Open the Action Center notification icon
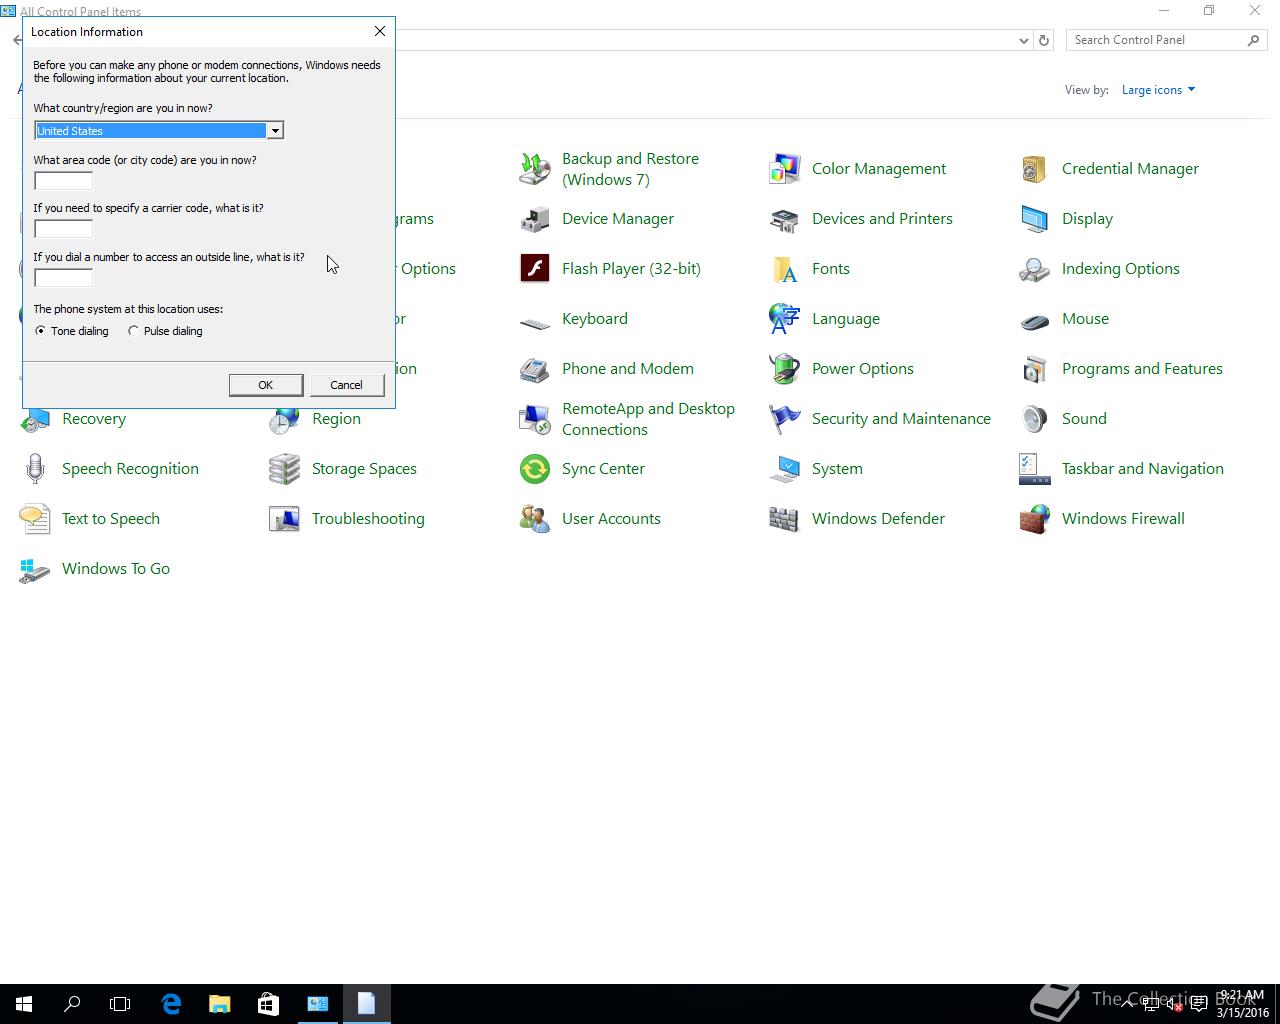The width and height of the screenshot is (1280, 1024). click(x=1199, y=1004)
